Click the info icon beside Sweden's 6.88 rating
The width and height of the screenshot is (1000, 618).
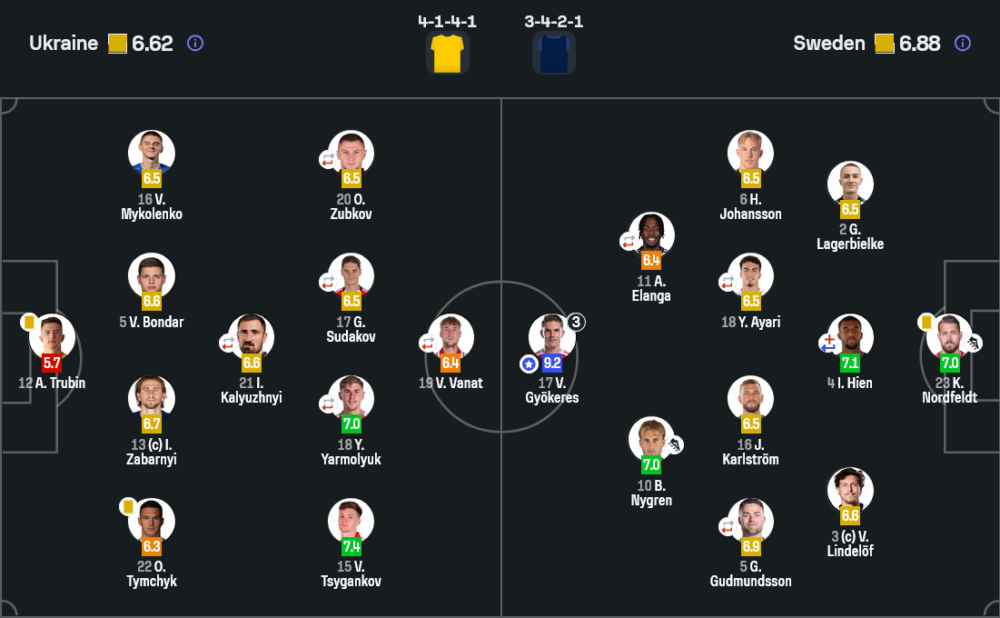[x=962, y=43]
